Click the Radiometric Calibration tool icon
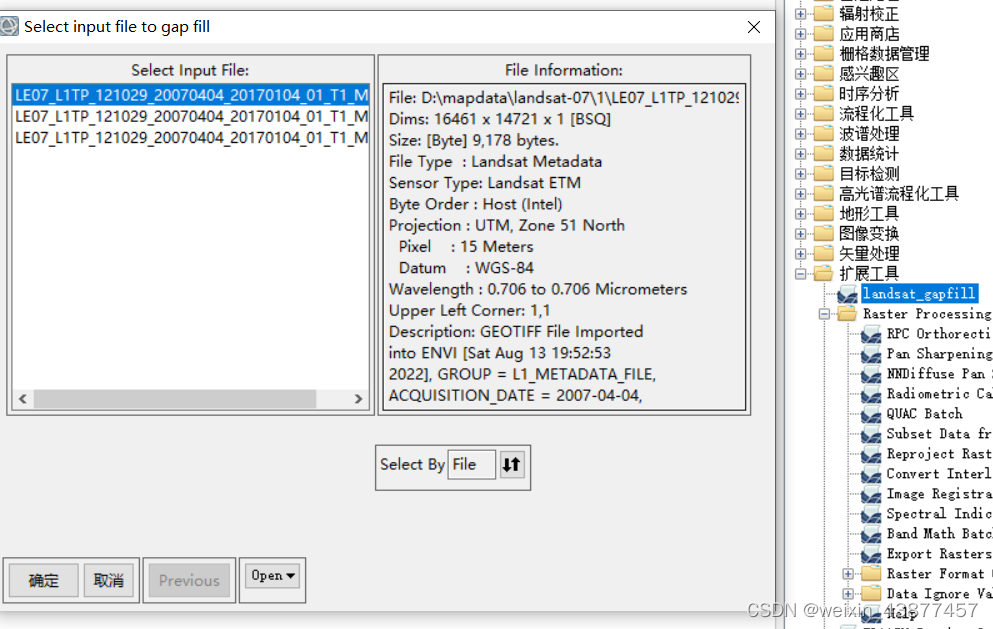The width and height of the screenshot is (993, 629). (871, 394)
